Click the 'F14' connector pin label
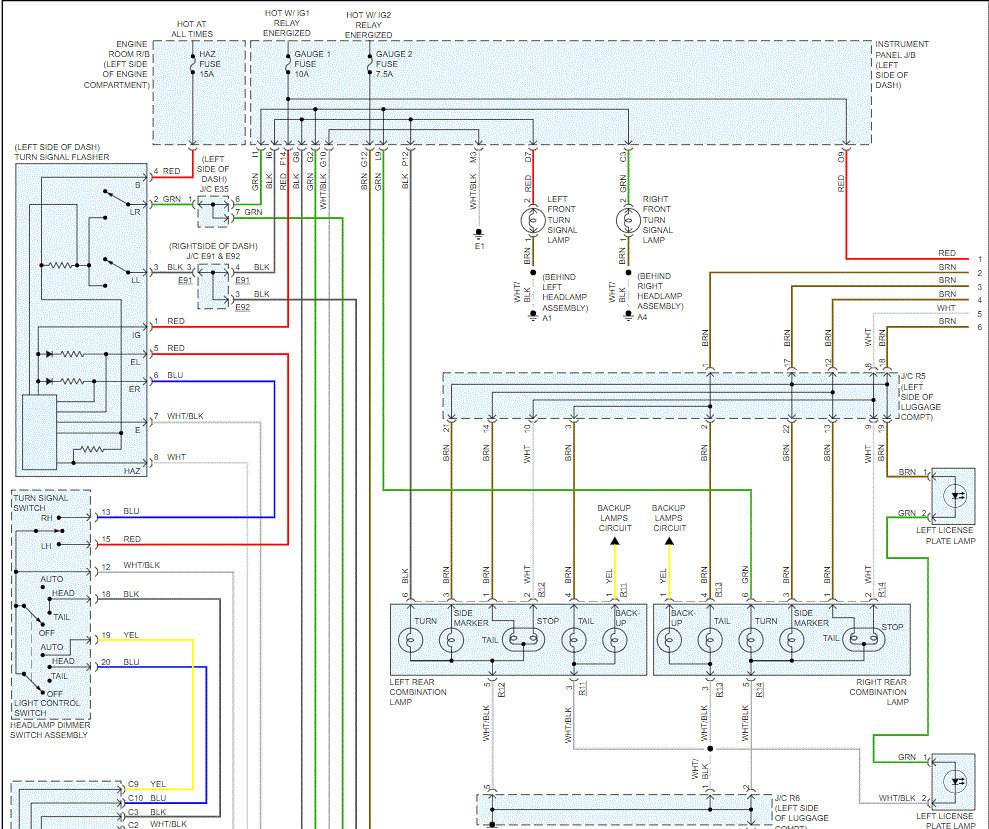The image size is (989, 829). point(283,158)
